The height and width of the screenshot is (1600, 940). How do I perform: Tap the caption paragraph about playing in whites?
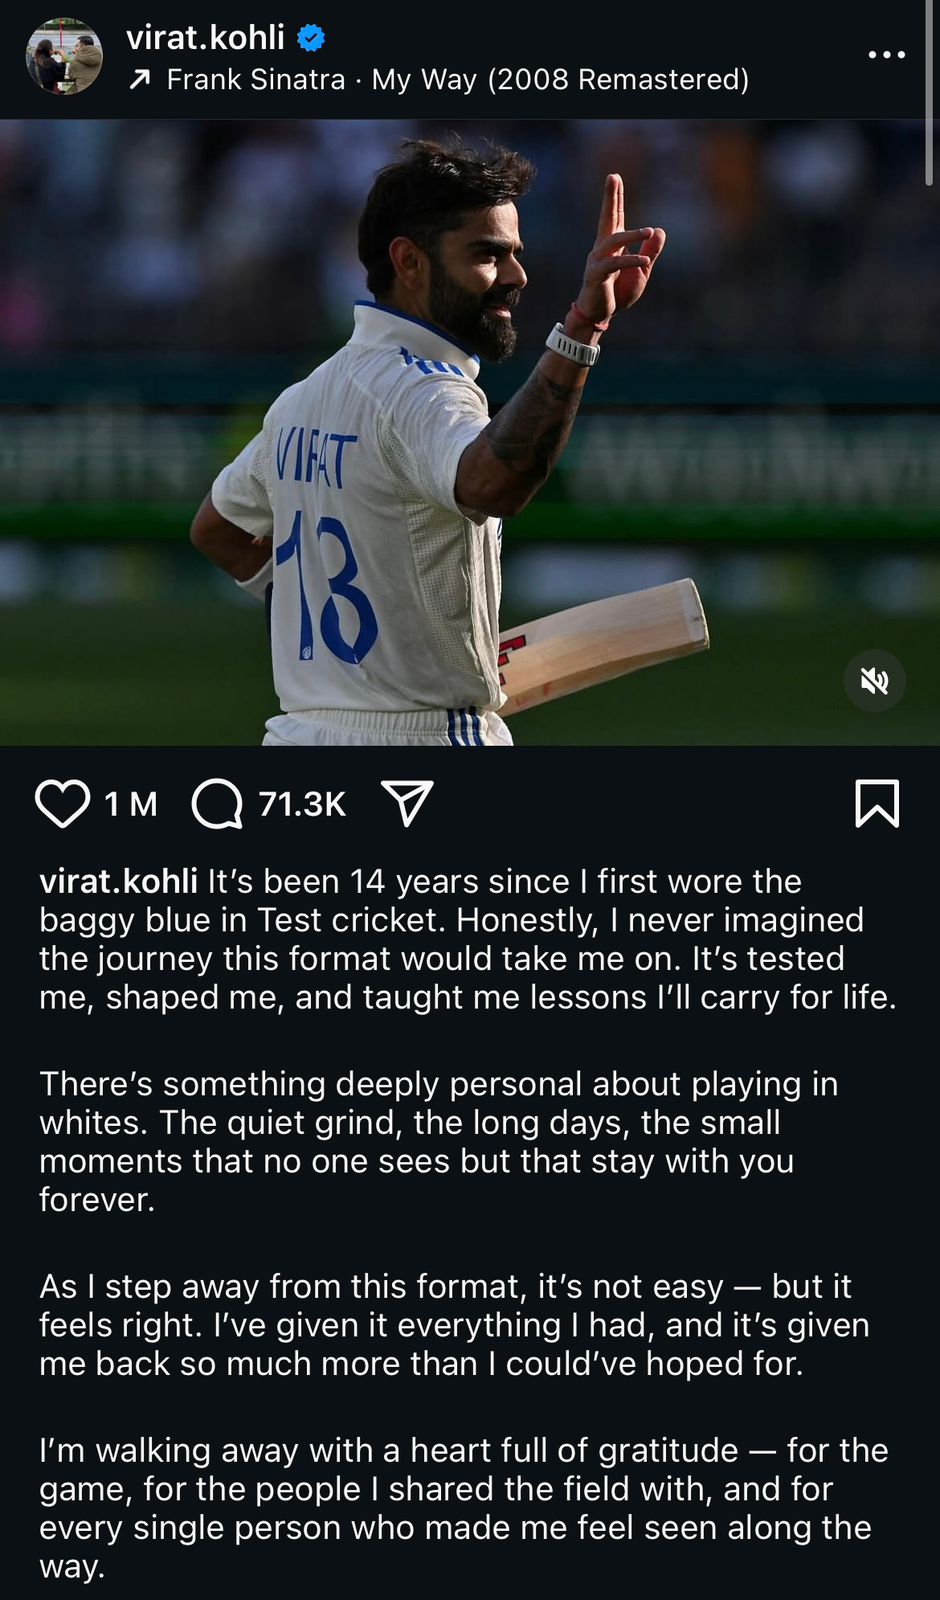click(x=438, y=1141)
